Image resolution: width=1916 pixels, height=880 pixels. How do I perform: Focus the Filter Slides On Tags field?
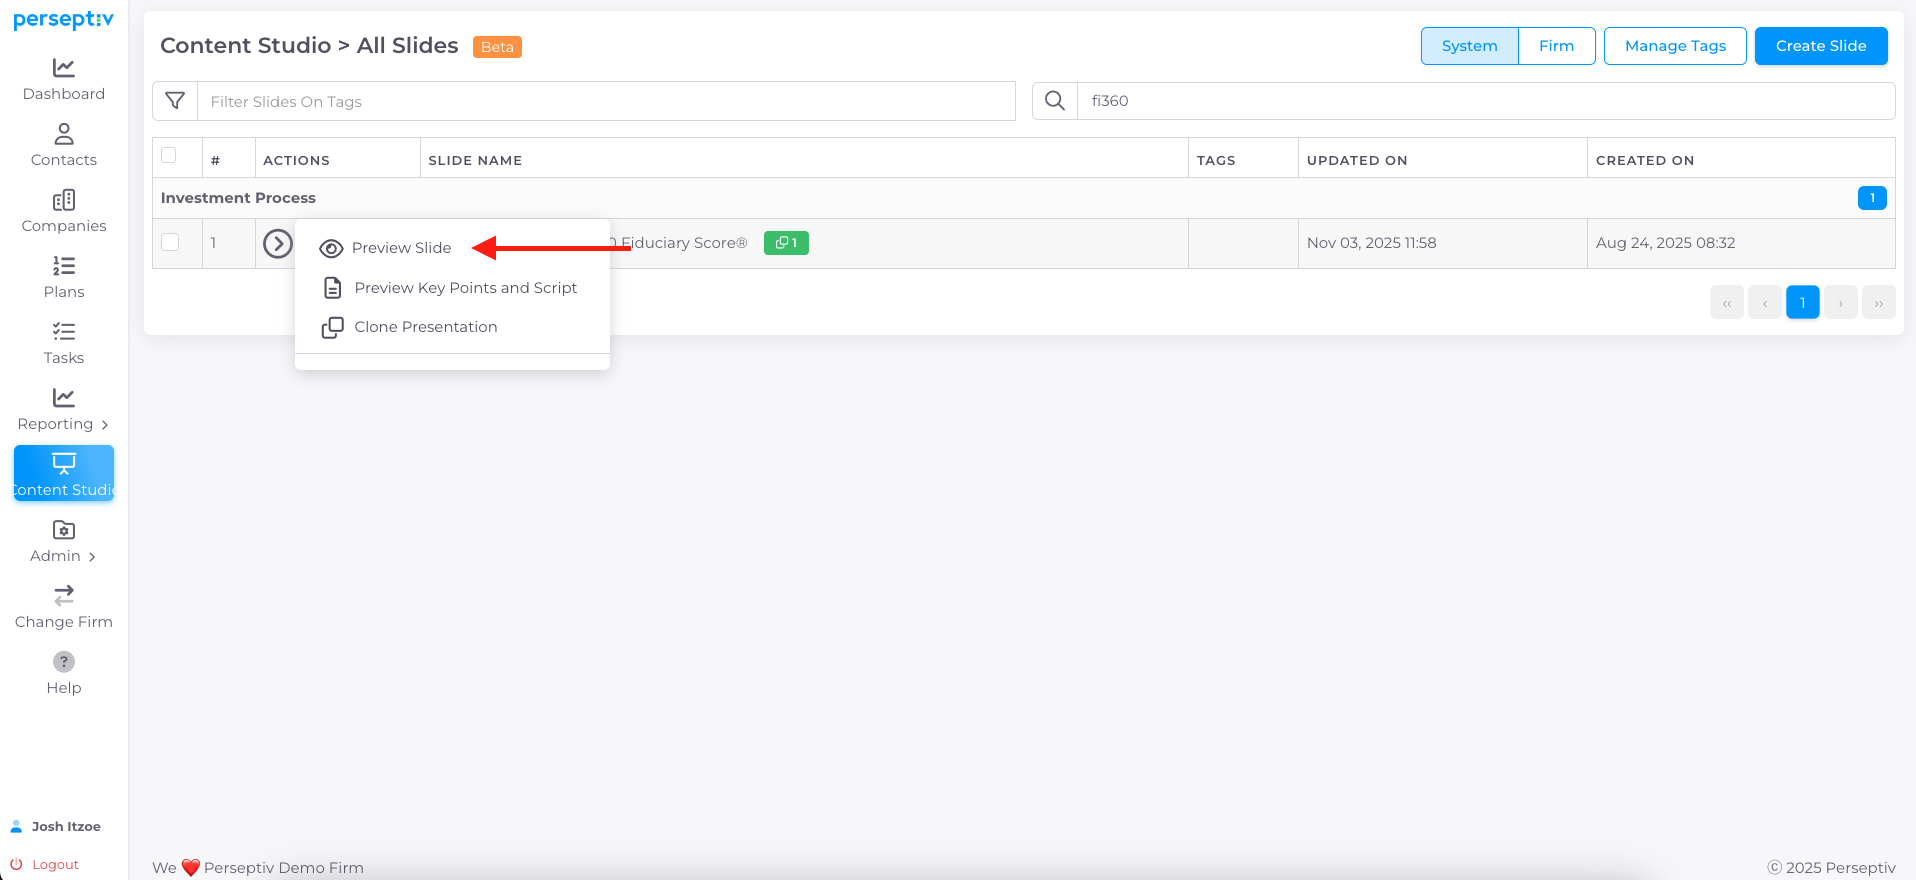point(606,101)
